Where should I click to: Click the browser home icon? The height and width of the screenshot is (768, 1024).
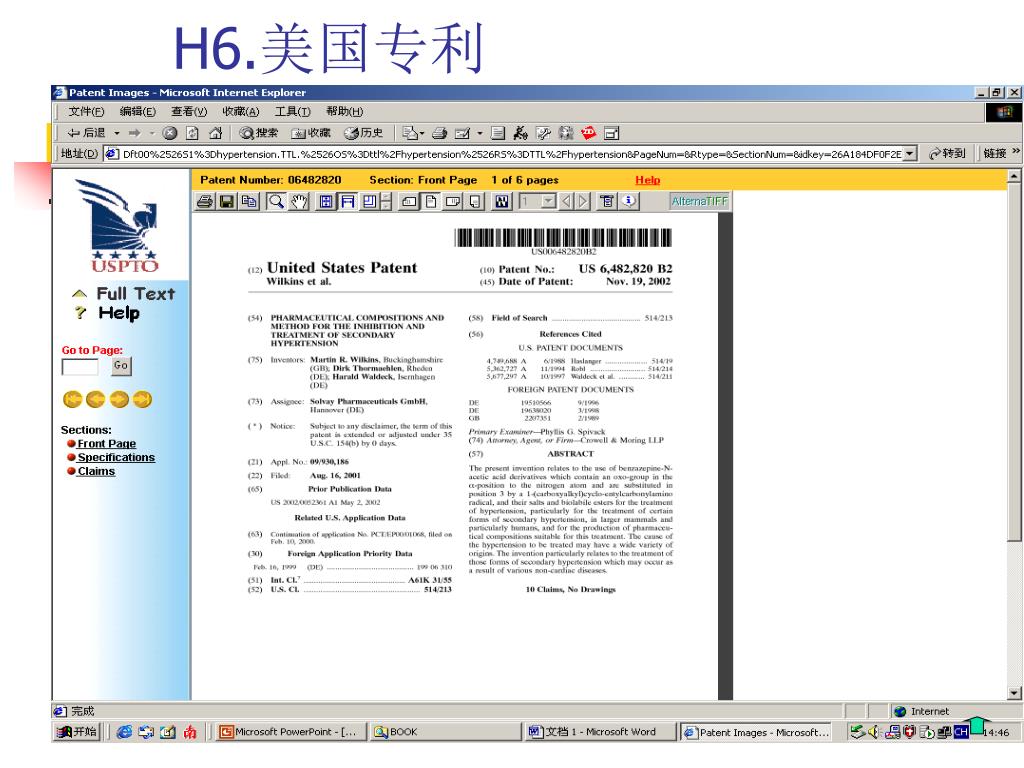click(x=215, y=133)
